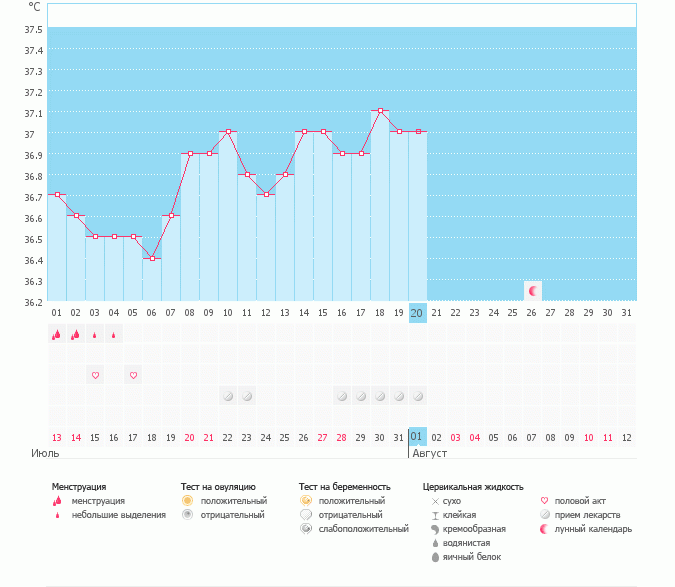Click the creamy cervical fluid legend icon

(x=435, y=528)
